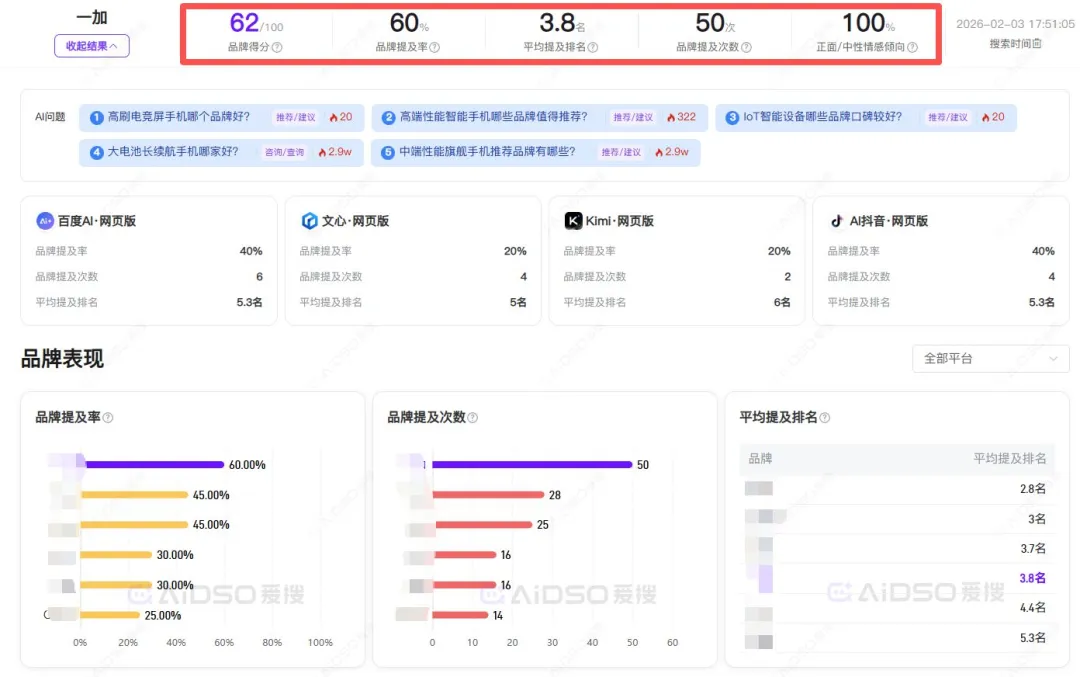This screenshot has width=1080, height=677.
Task: Select question 3 IoT智能设备哪些品牌口碑较好
Action: [822, 117]
